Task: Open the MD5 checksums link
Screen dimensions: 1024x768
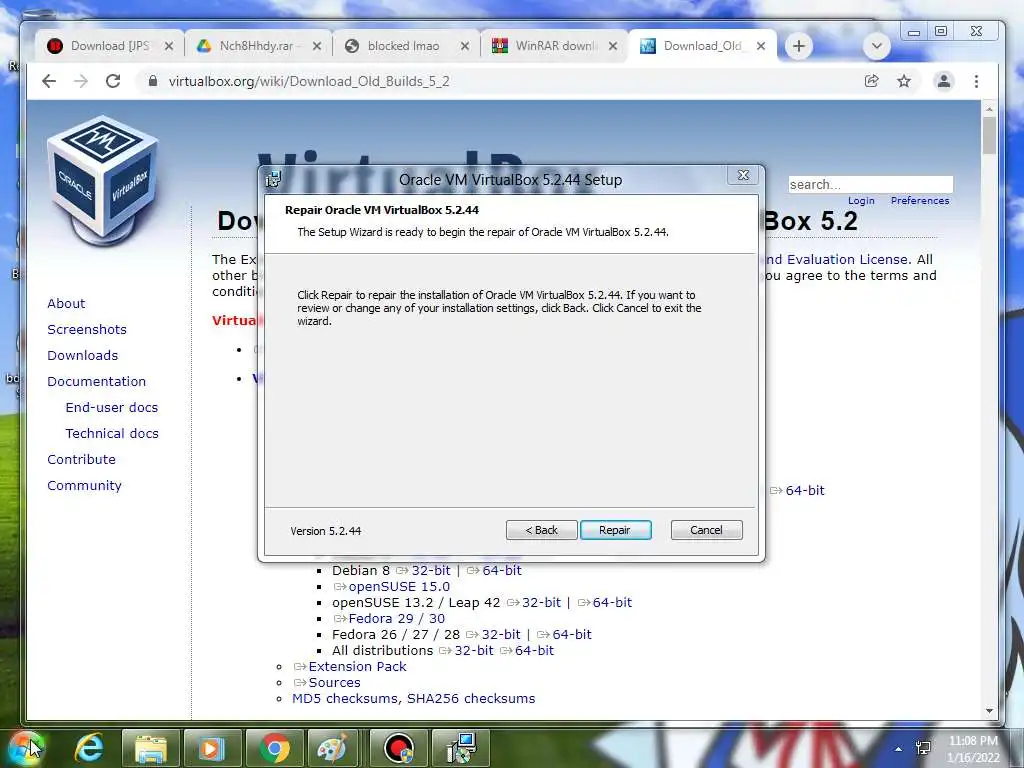Action: (x=346, y=699)
